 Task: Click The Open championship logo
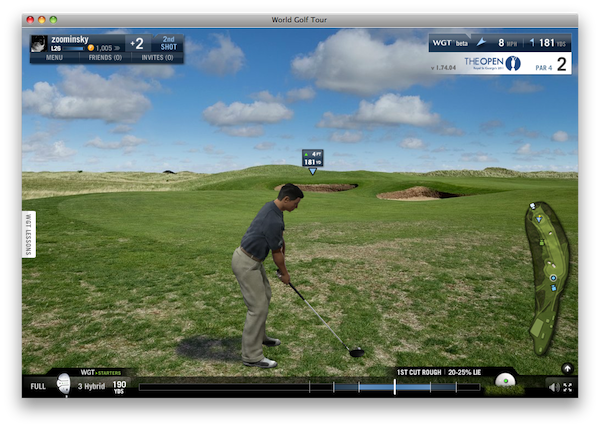click(492, 63)
